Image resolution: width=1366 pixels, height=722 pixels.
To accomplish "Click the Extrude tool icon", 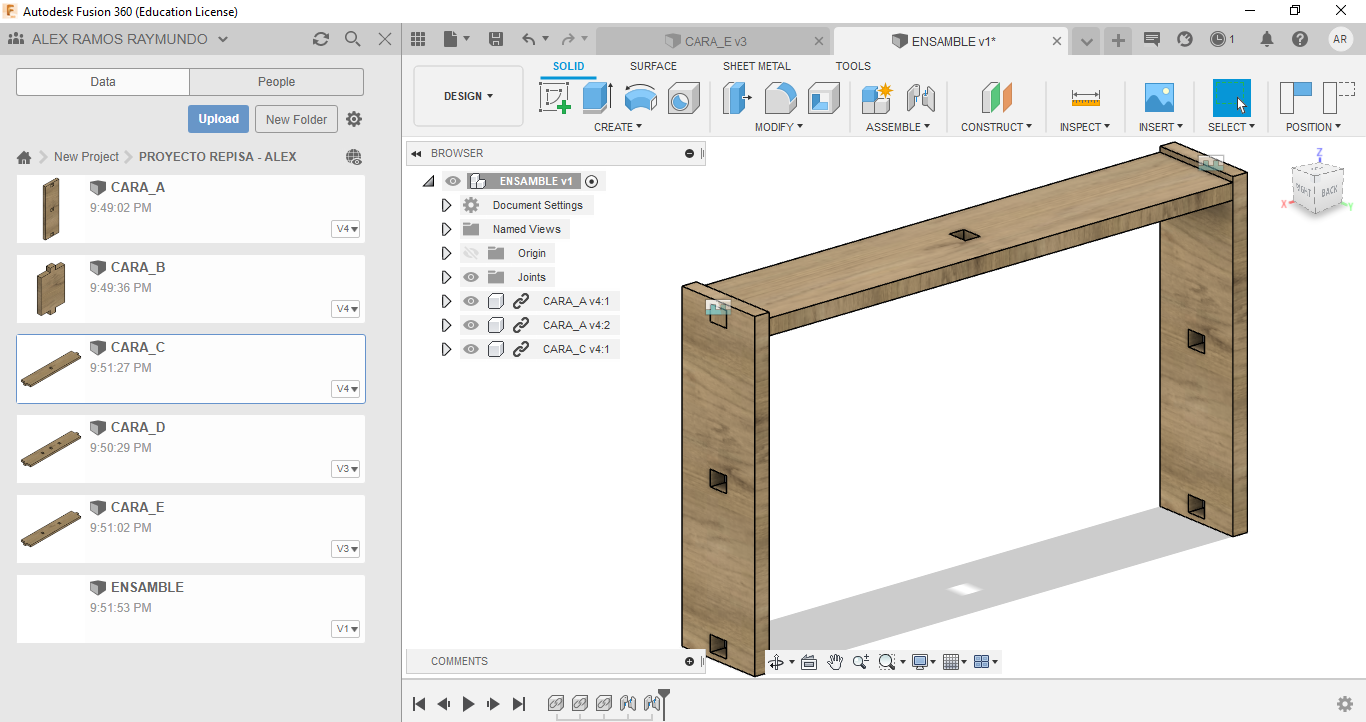I will pos(597,98).
